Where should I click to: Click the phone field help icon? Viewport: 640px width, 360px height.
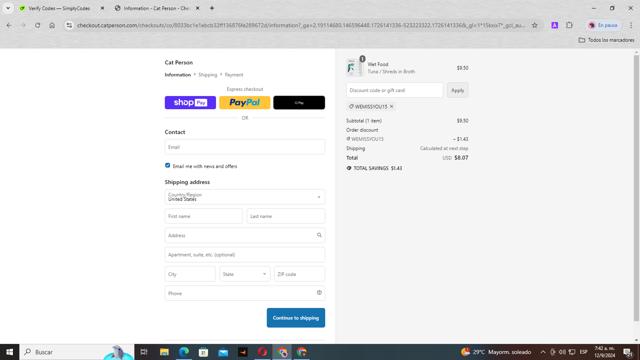point(319,293)
